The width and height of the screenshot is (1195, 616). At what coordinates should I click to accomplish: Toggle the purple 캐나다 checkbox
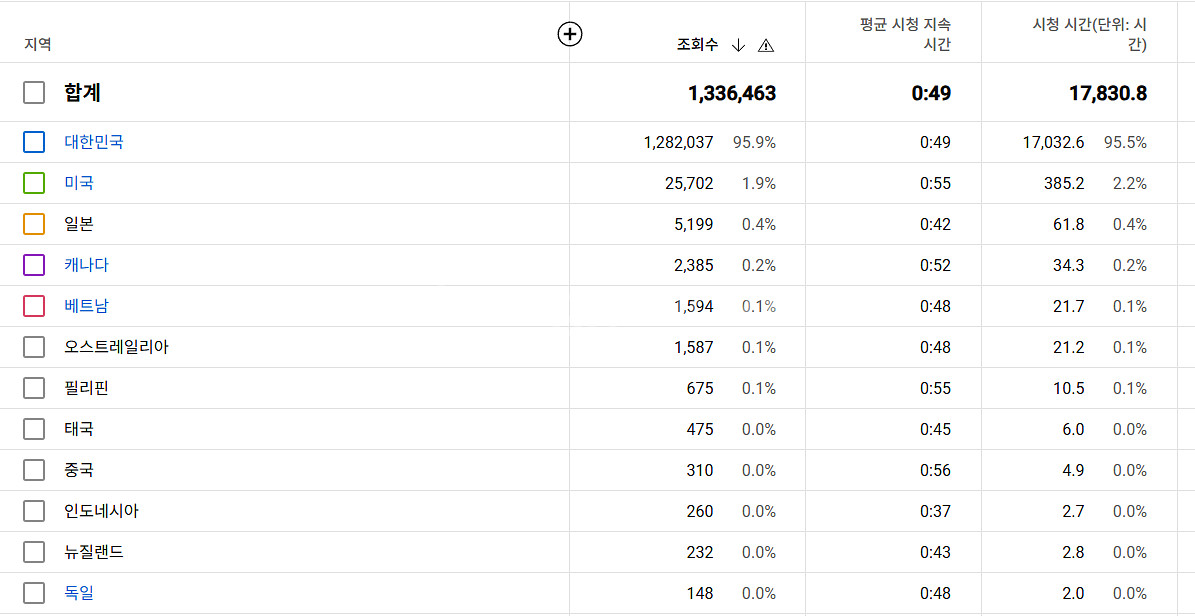(34, 265)
